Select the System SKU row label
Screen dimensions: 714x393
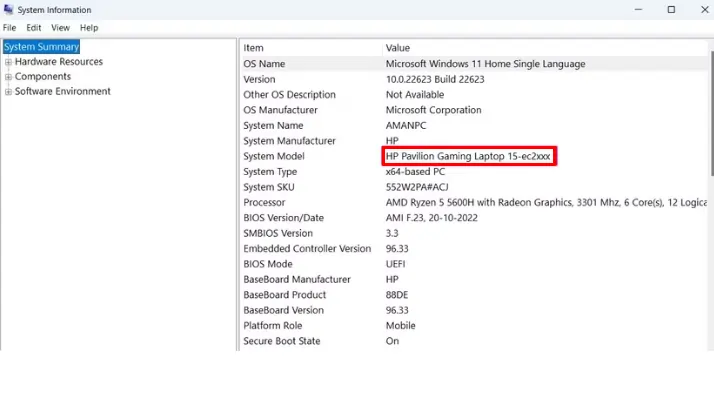(269, 187)
